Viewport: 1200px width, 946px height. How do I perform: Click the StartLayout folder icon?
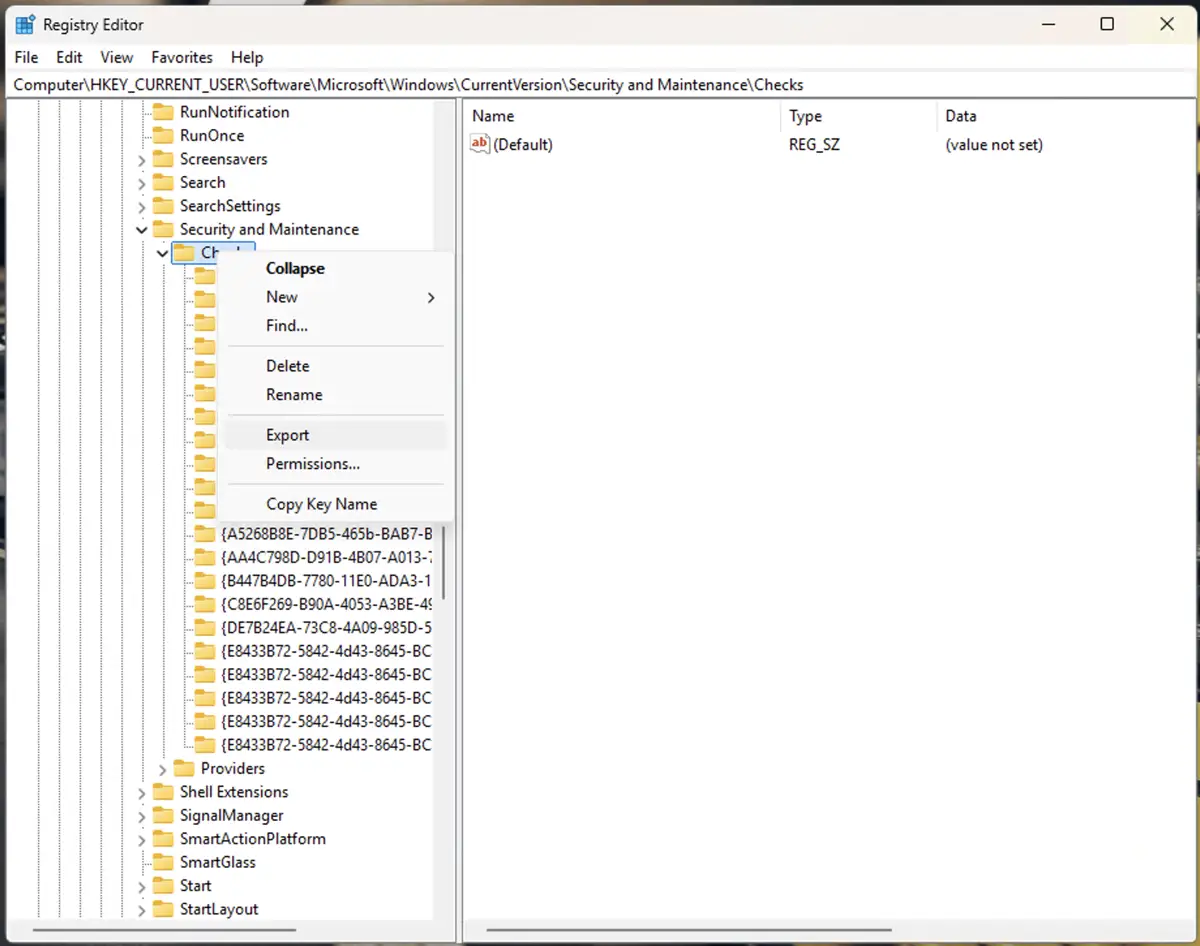[163, 909]
